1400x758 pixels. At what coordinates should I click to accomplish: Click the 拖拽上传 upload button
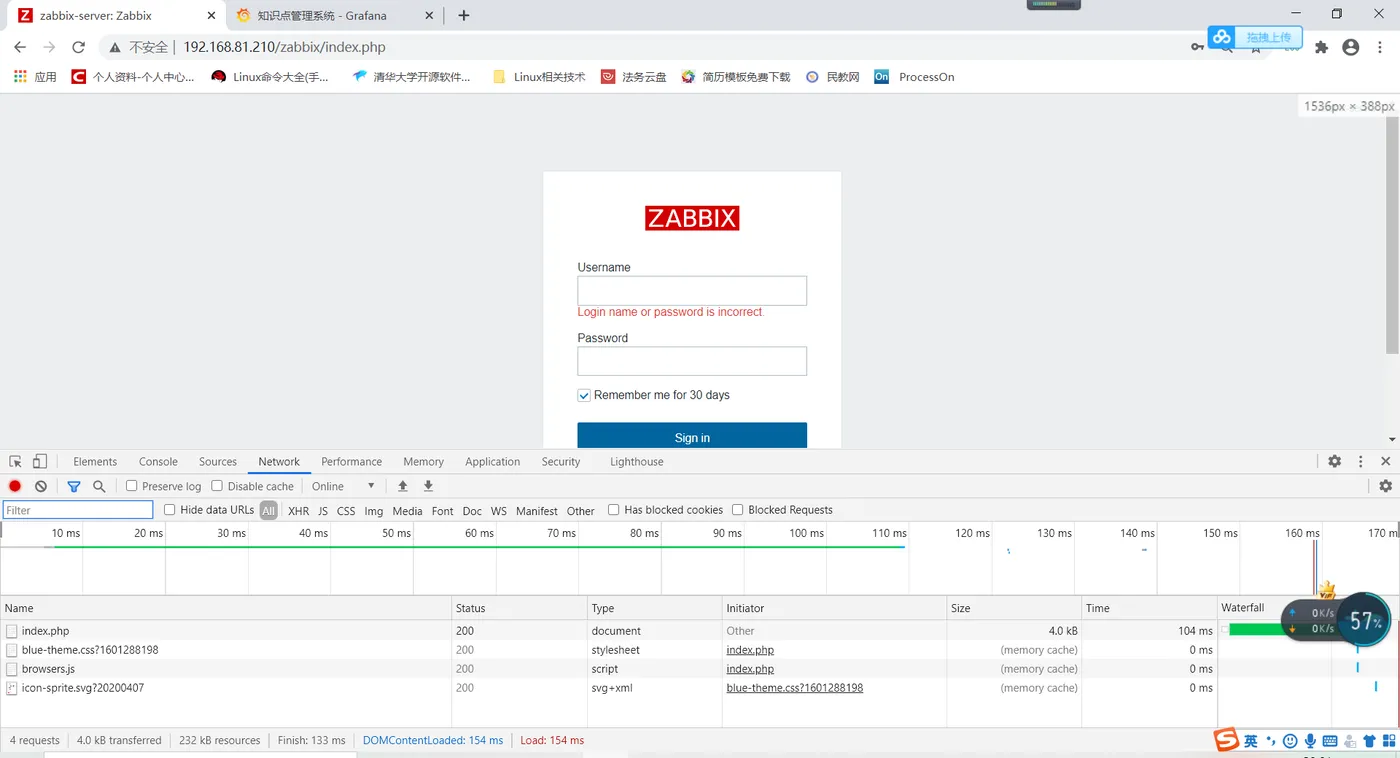[x=1255, y=37]
